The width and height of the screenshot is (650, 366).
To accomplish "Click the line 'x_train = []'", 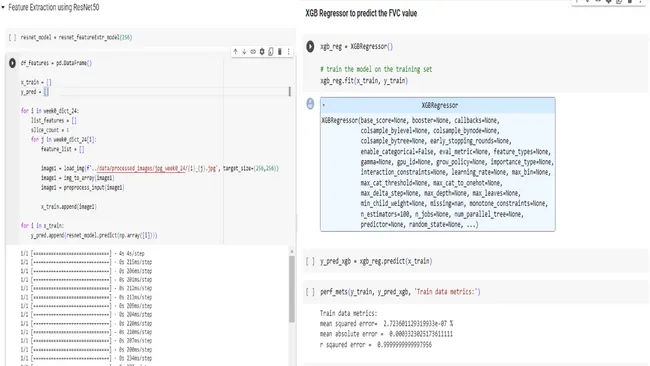I will [36, 82].
